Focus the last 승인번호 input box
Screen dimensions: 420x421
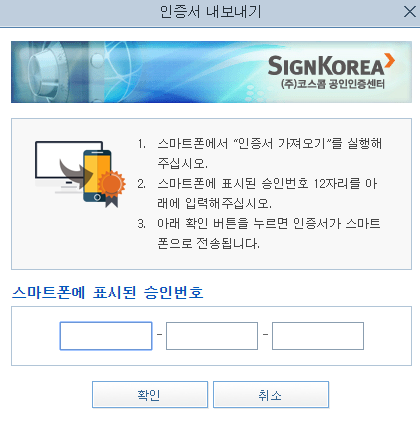tap(318, 336)
